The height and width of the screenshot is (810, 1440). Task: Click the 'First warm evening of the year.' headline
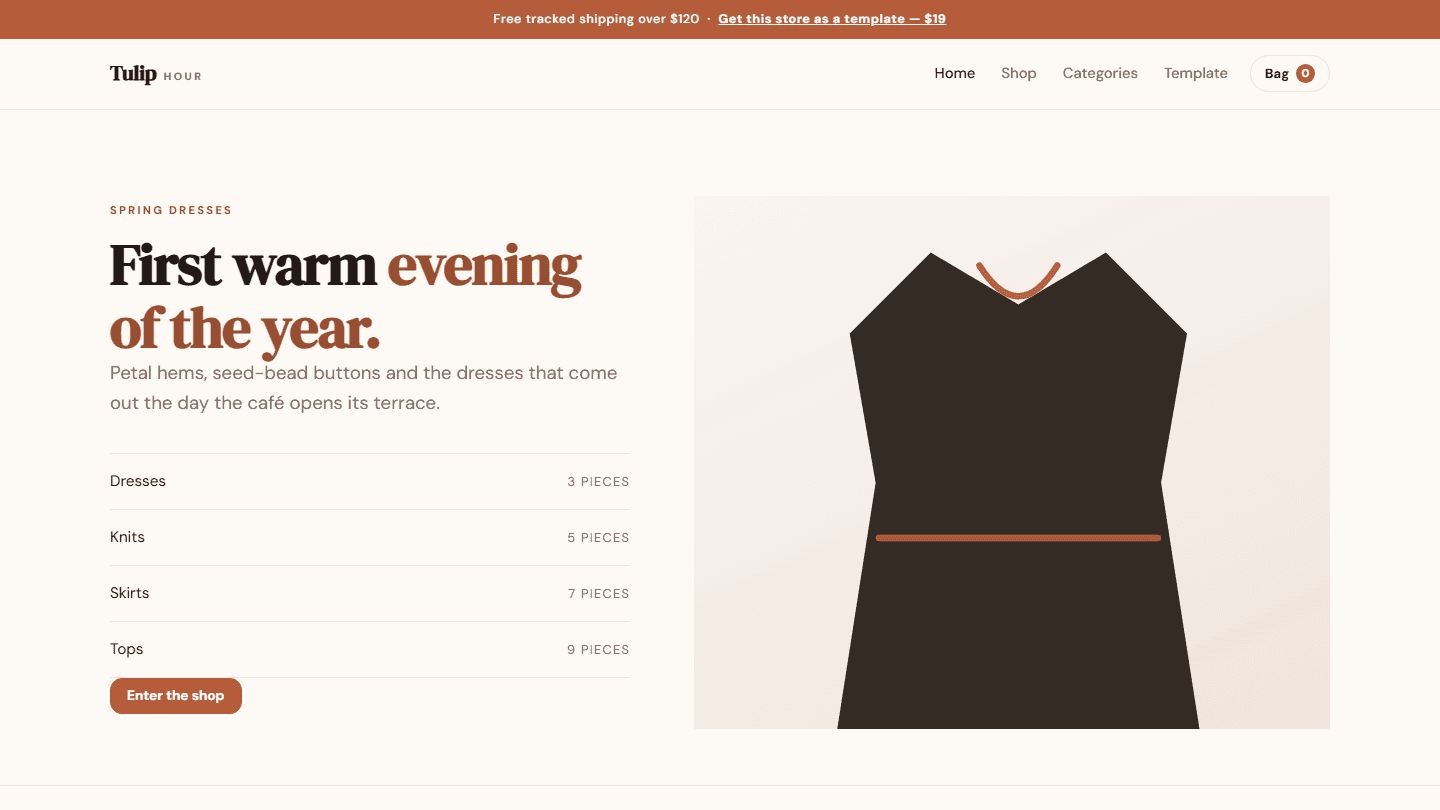346,297
